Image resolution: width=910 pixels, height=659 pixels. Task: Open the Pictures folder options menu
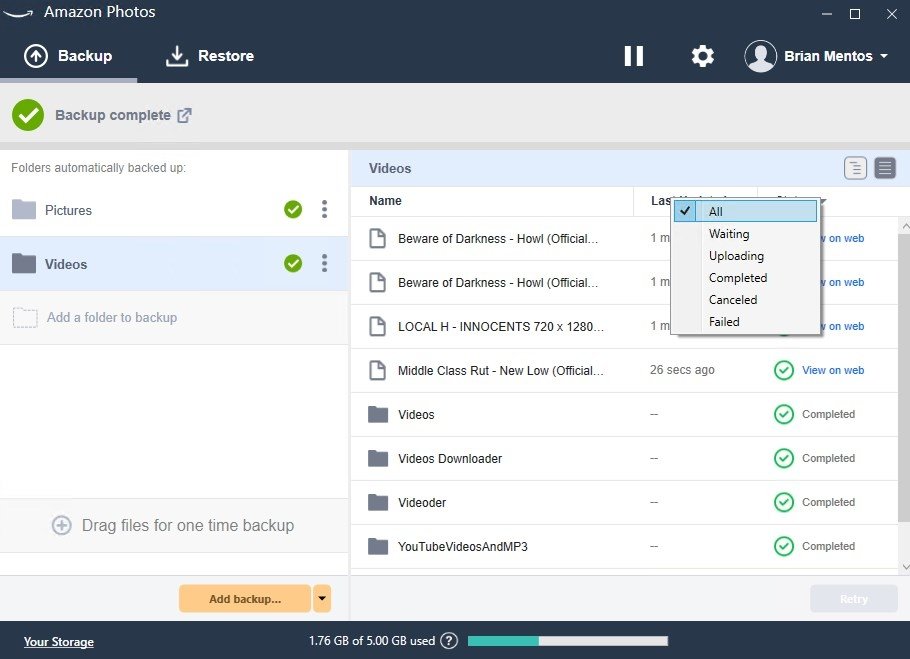tap(324, 209)
